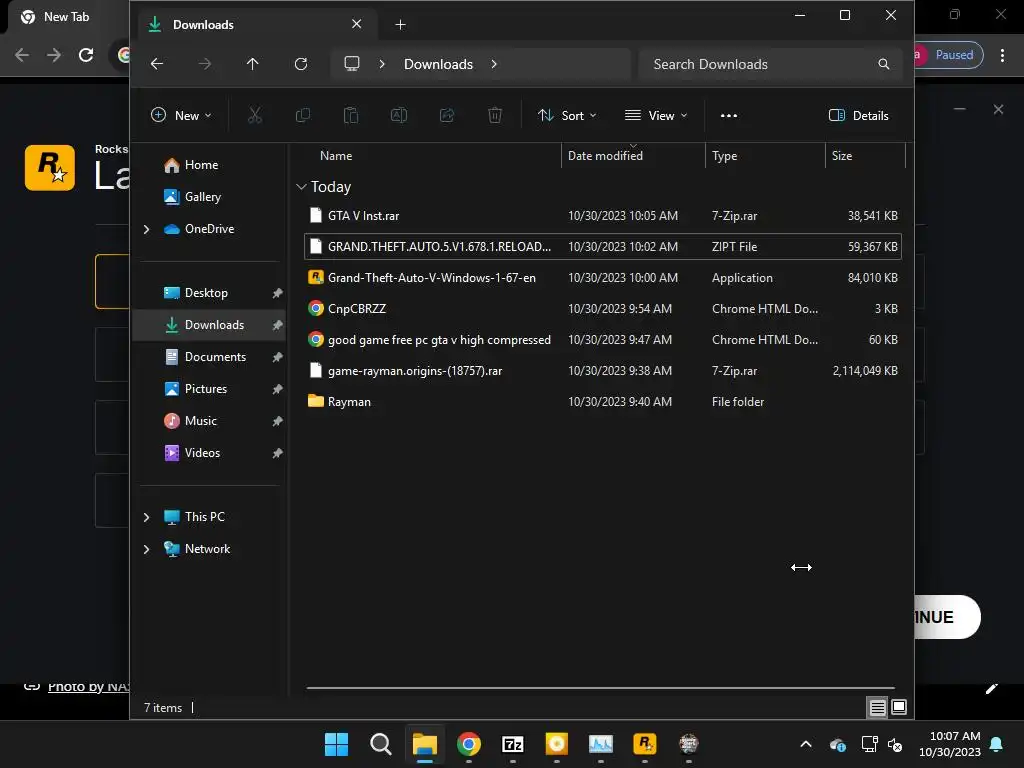
Task: Click the PC monitor icon in the address bar
Action: [352, 64]
